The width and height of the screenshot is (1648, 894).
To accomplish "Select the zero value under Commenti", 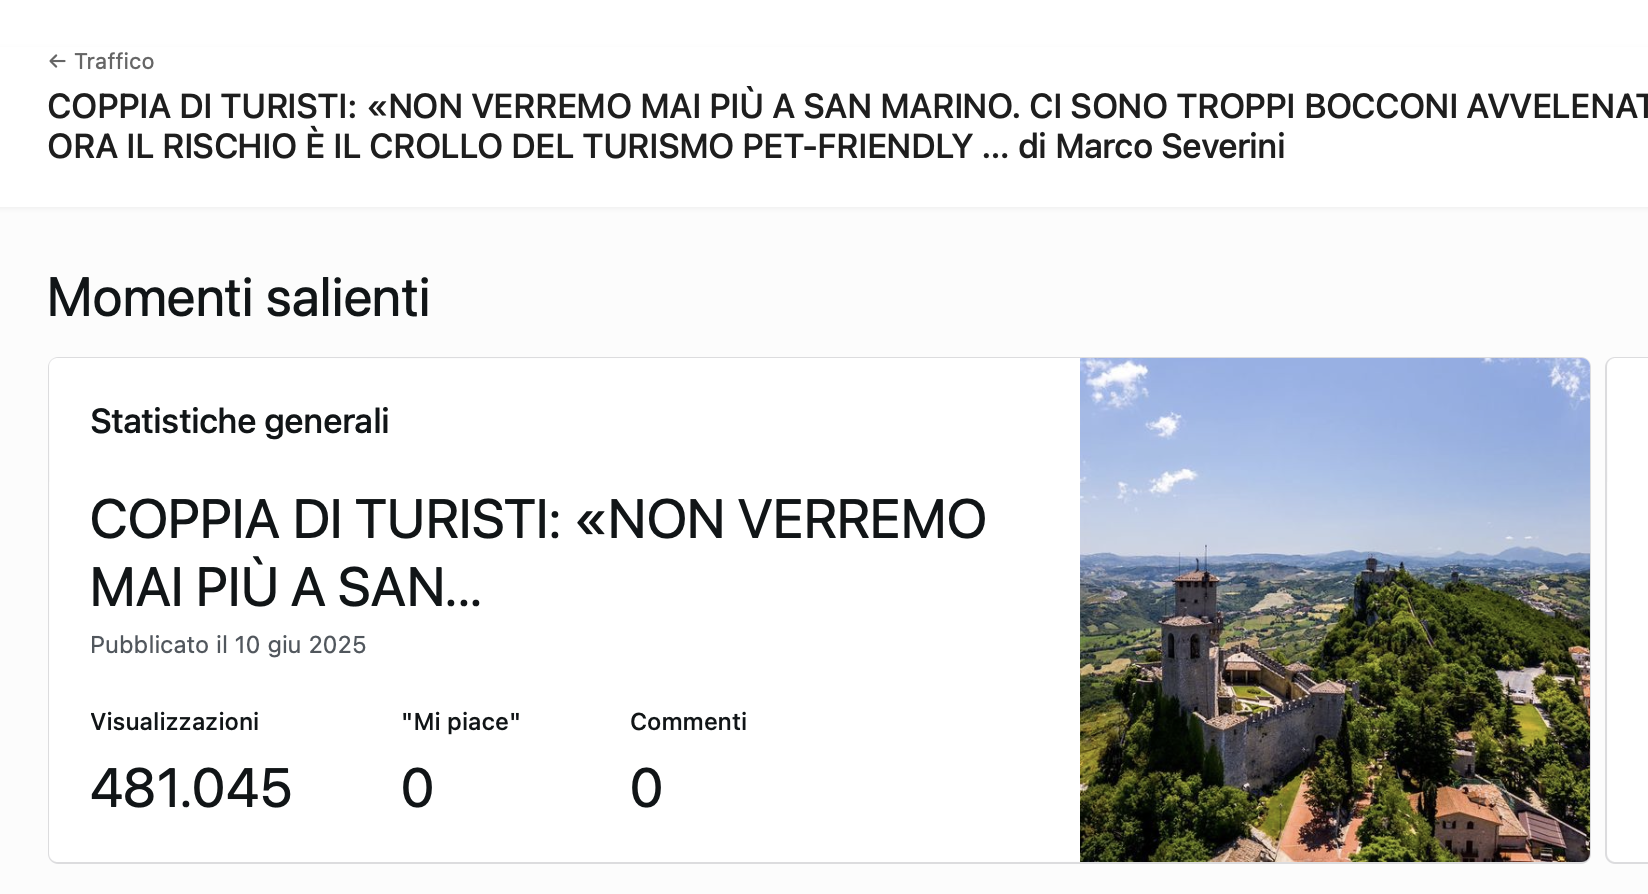I will (646, 788).
